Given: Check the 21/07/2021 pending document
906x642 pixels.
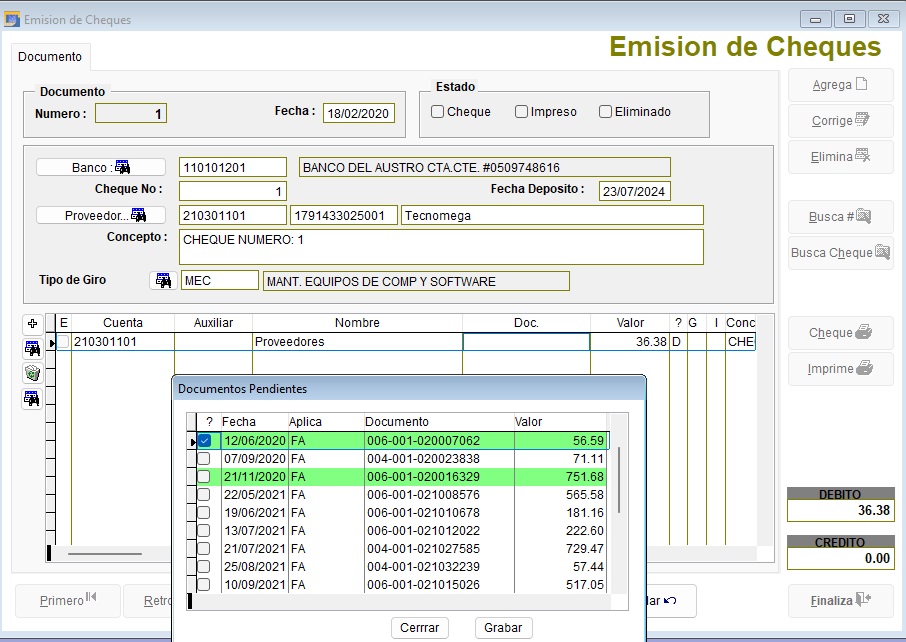Looking at the screenshot, I should pyautogui.click(x=204, y=548).
